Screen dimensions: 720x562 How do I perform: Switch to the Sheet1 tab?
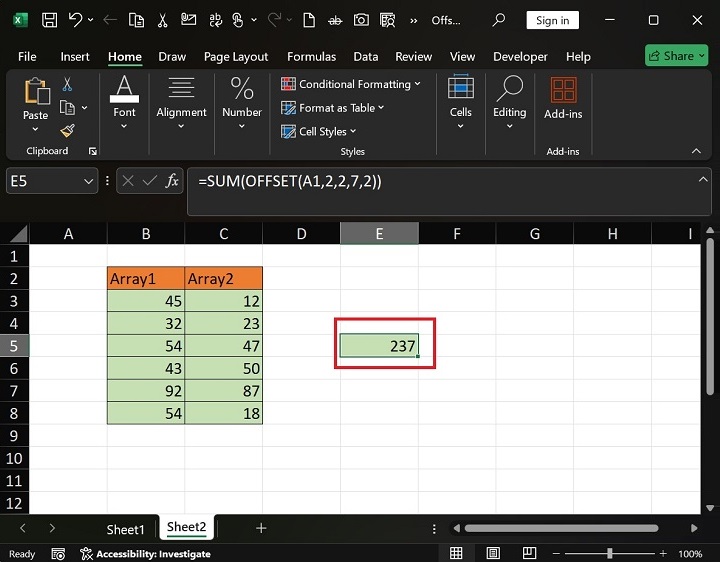pos(126,528)
